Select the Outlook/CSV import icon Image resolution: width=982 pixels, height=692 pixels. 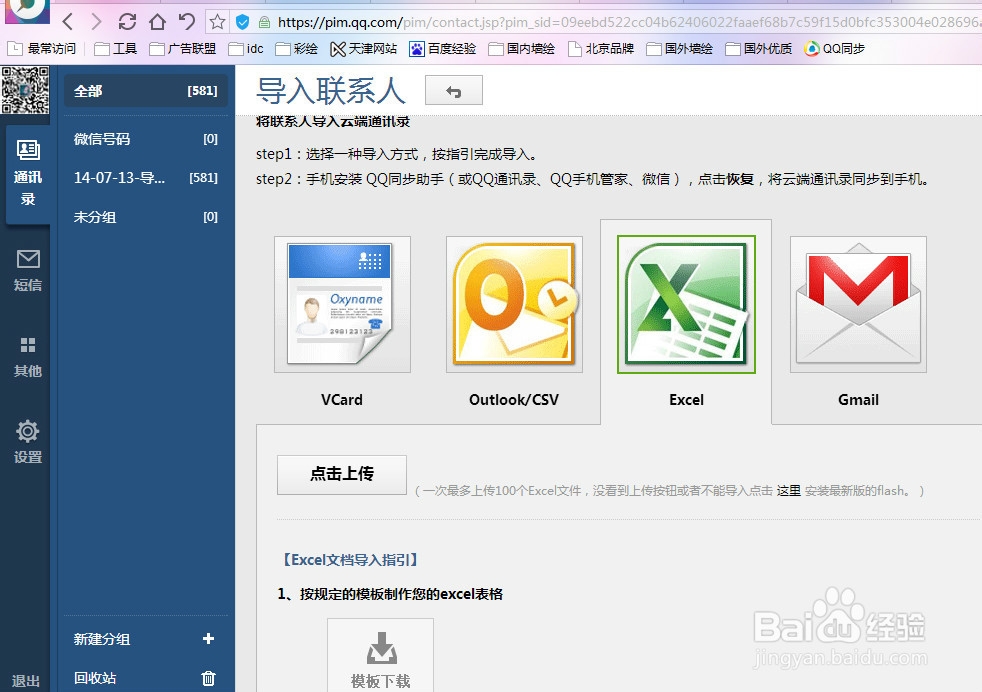513,303
